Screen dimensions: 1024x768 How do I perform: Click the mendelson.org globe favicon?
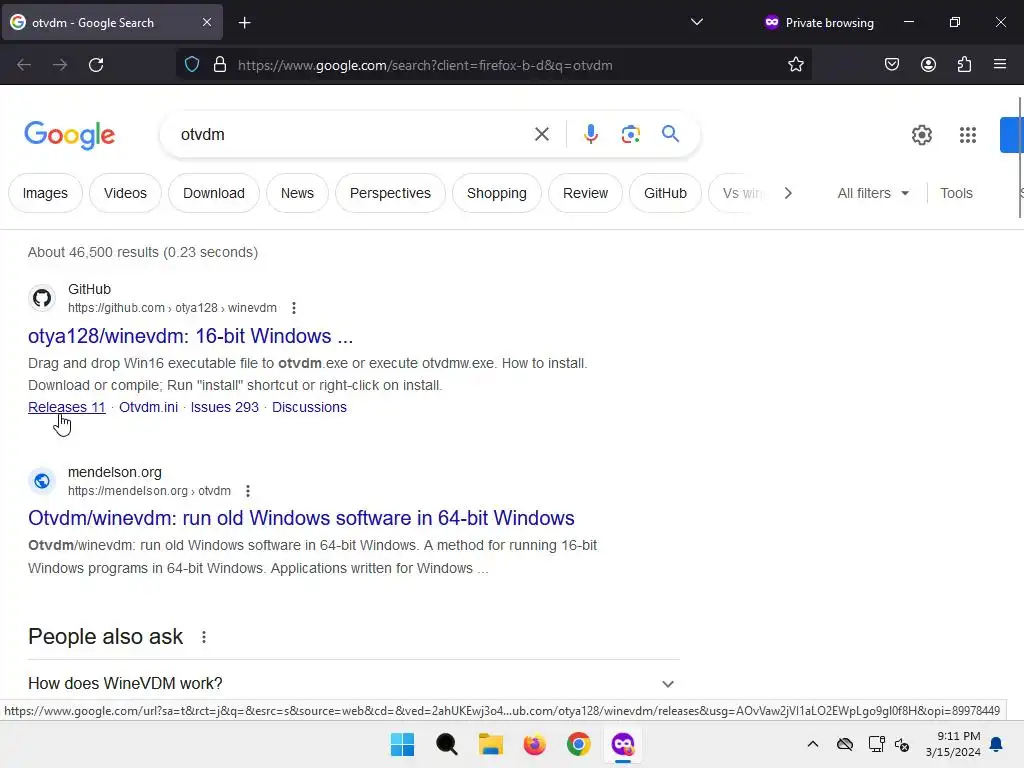(x=42, y=481)
